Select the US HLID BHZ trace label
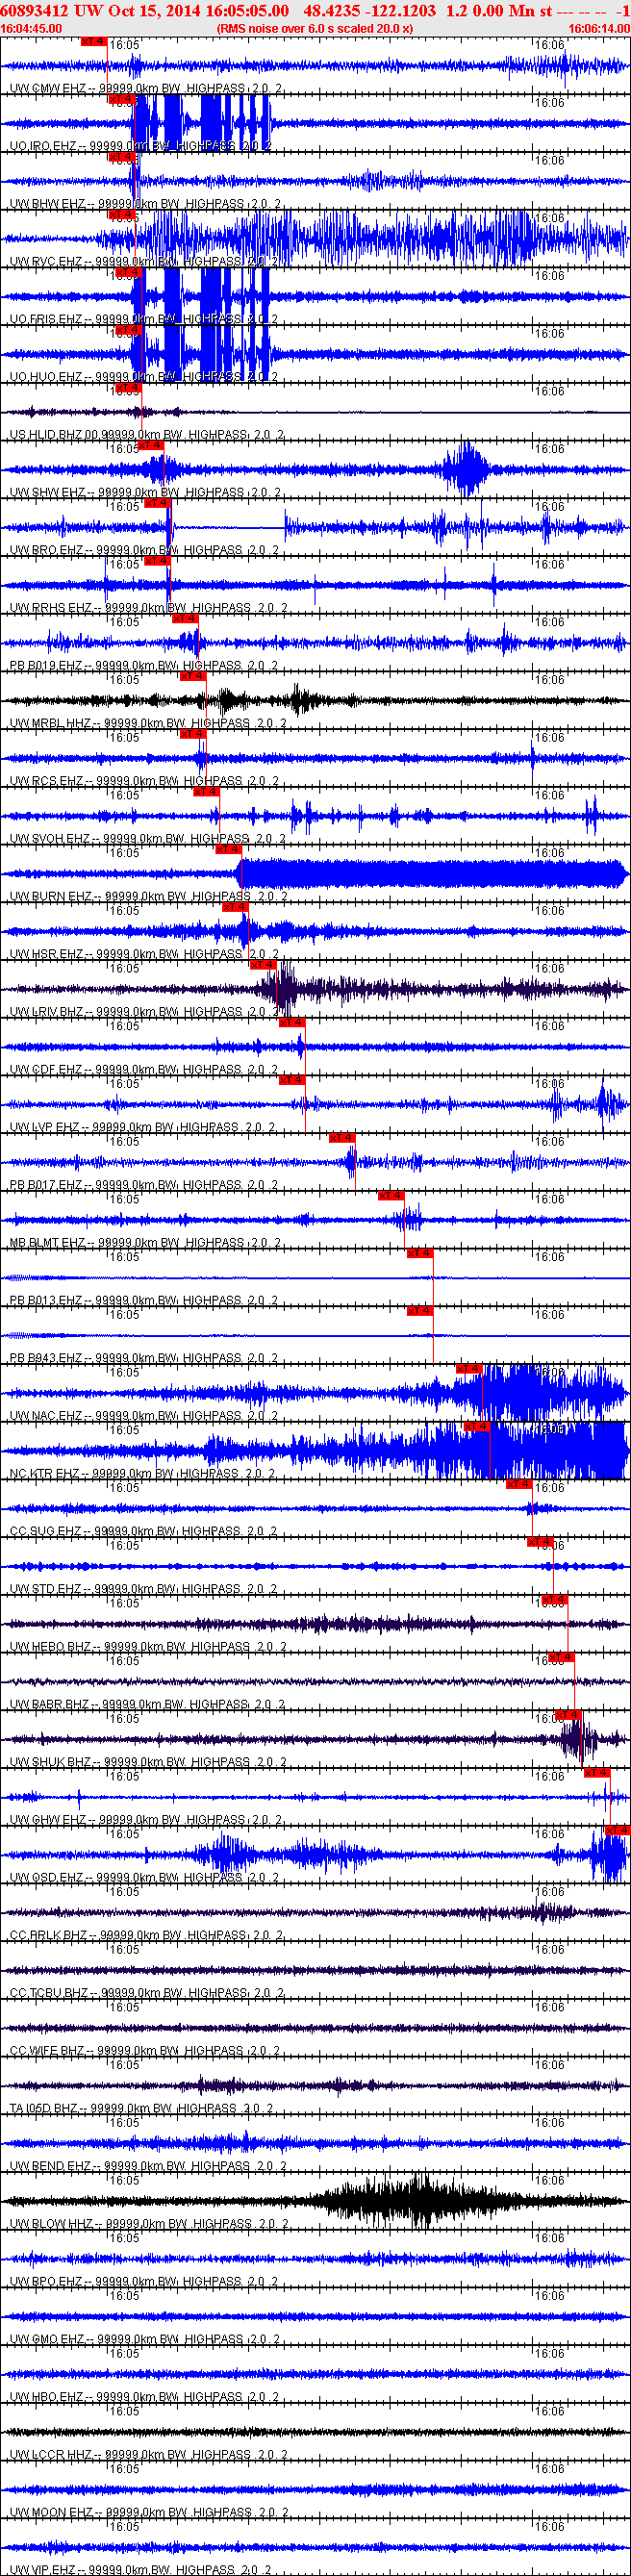This screenshot has width=631, height=2576. point(147,435)
